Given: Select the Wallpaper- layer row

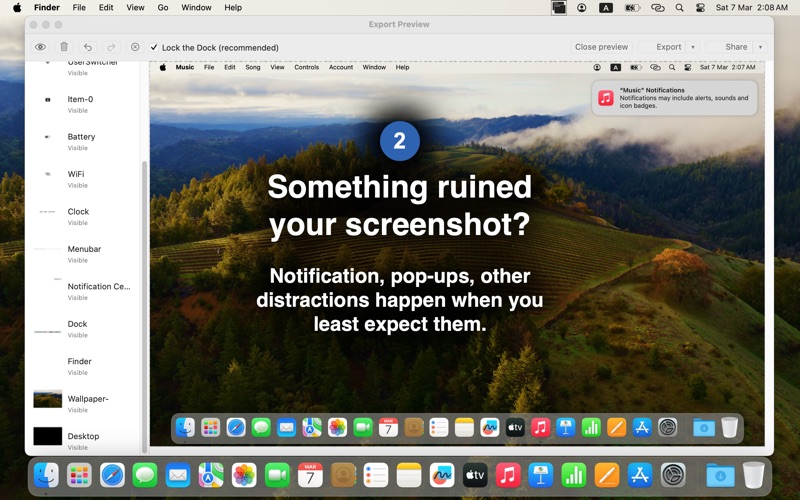Looking at the screenshot, I should click(x=82, y=404).
